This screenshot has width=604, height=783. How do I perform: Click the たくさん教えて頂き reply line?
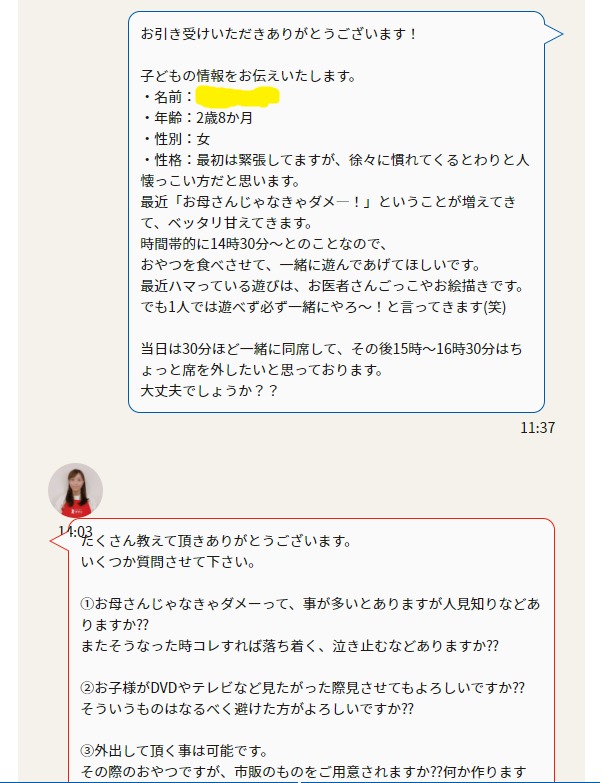pyautogui.click(x=217, y=541)
